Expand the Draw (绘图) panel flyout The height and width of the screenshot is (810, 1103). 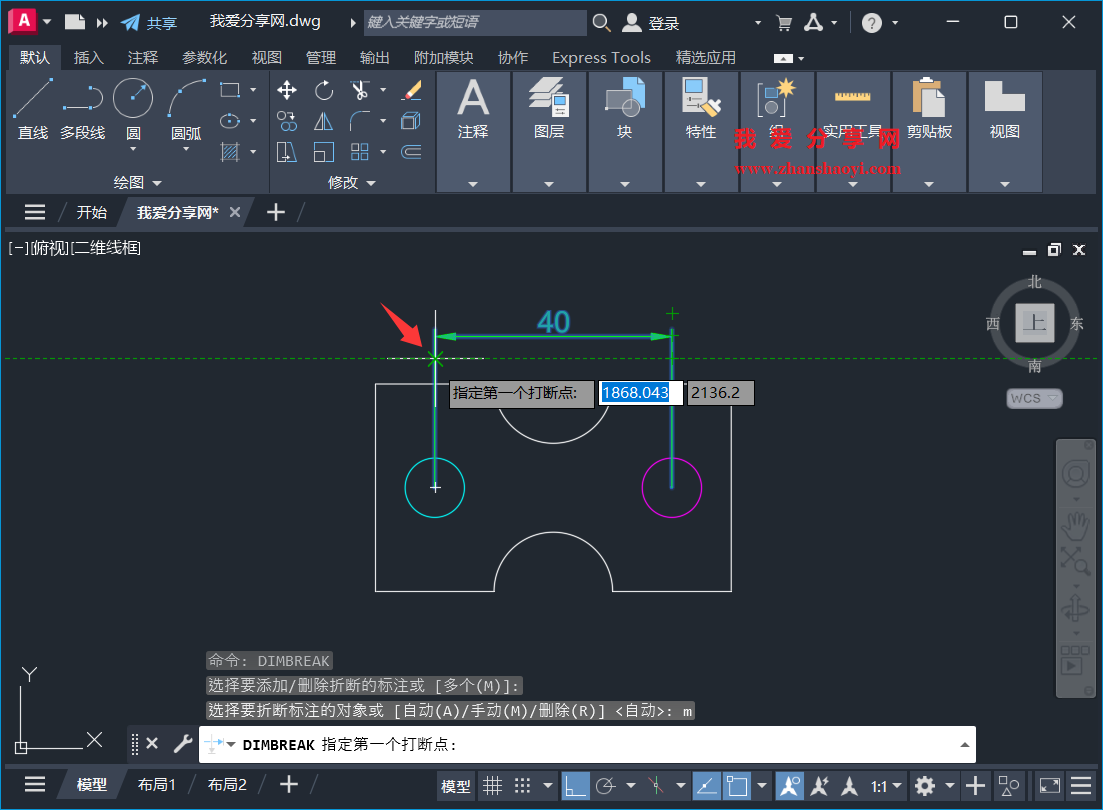pyautogui.click(x=138, y=182)
